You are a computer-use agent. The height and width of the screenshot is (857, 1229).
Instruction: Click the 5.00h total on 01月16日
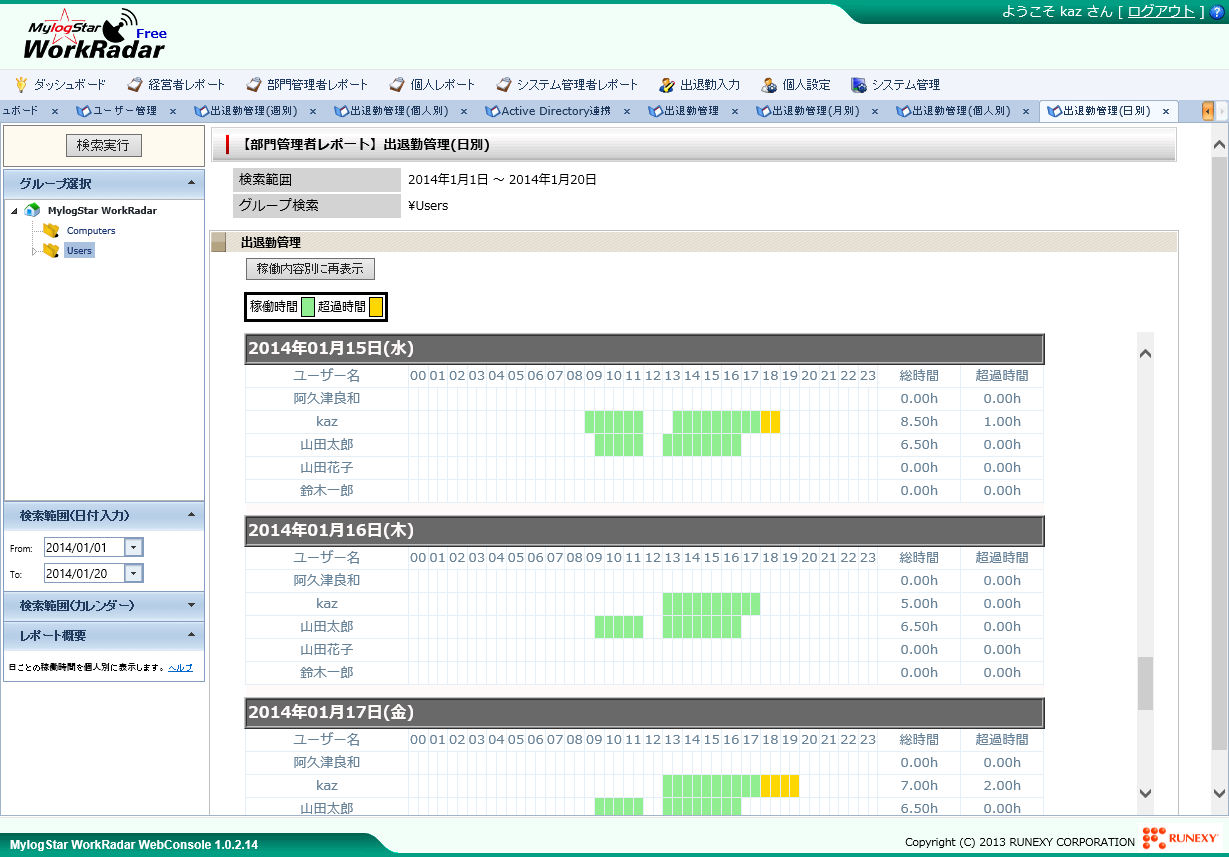[x=919, y=603]
